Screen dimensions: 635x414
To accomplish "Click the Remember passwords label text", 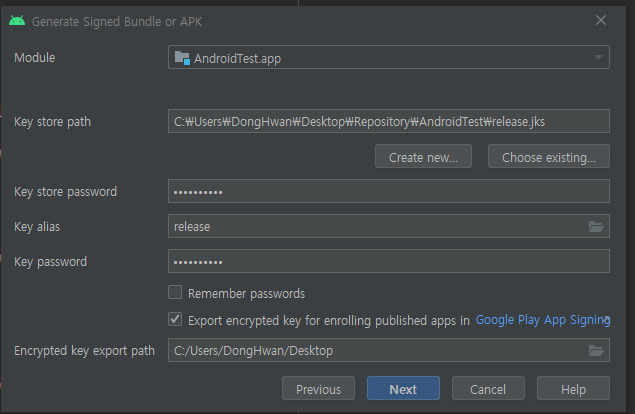I will coord(246,293).
